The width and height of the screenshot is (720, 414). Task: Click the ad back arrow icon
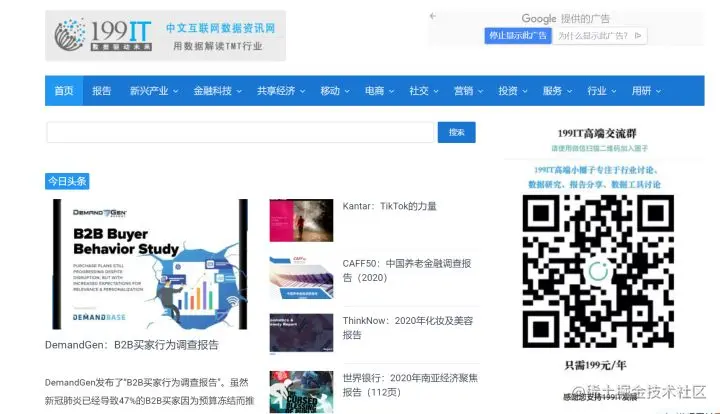coord(433,16)
